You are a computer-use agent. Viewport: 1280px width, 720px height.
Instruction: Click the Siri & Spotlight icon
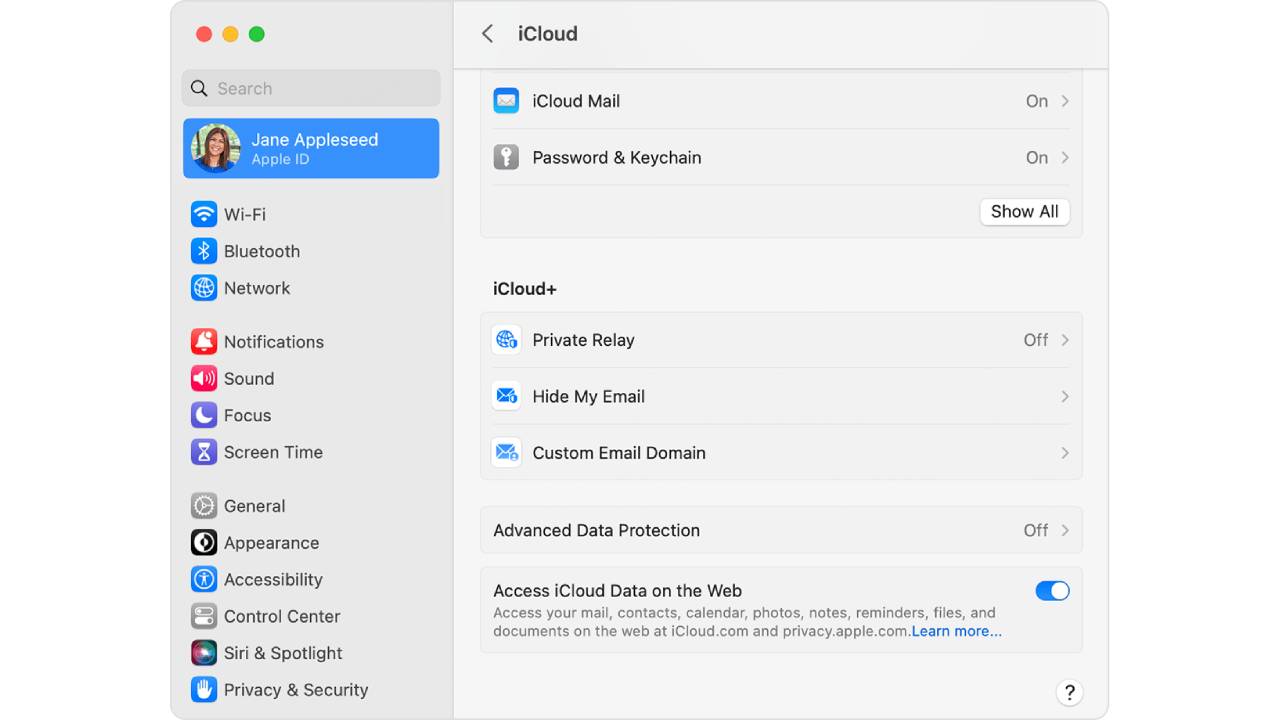coord(204,653)
